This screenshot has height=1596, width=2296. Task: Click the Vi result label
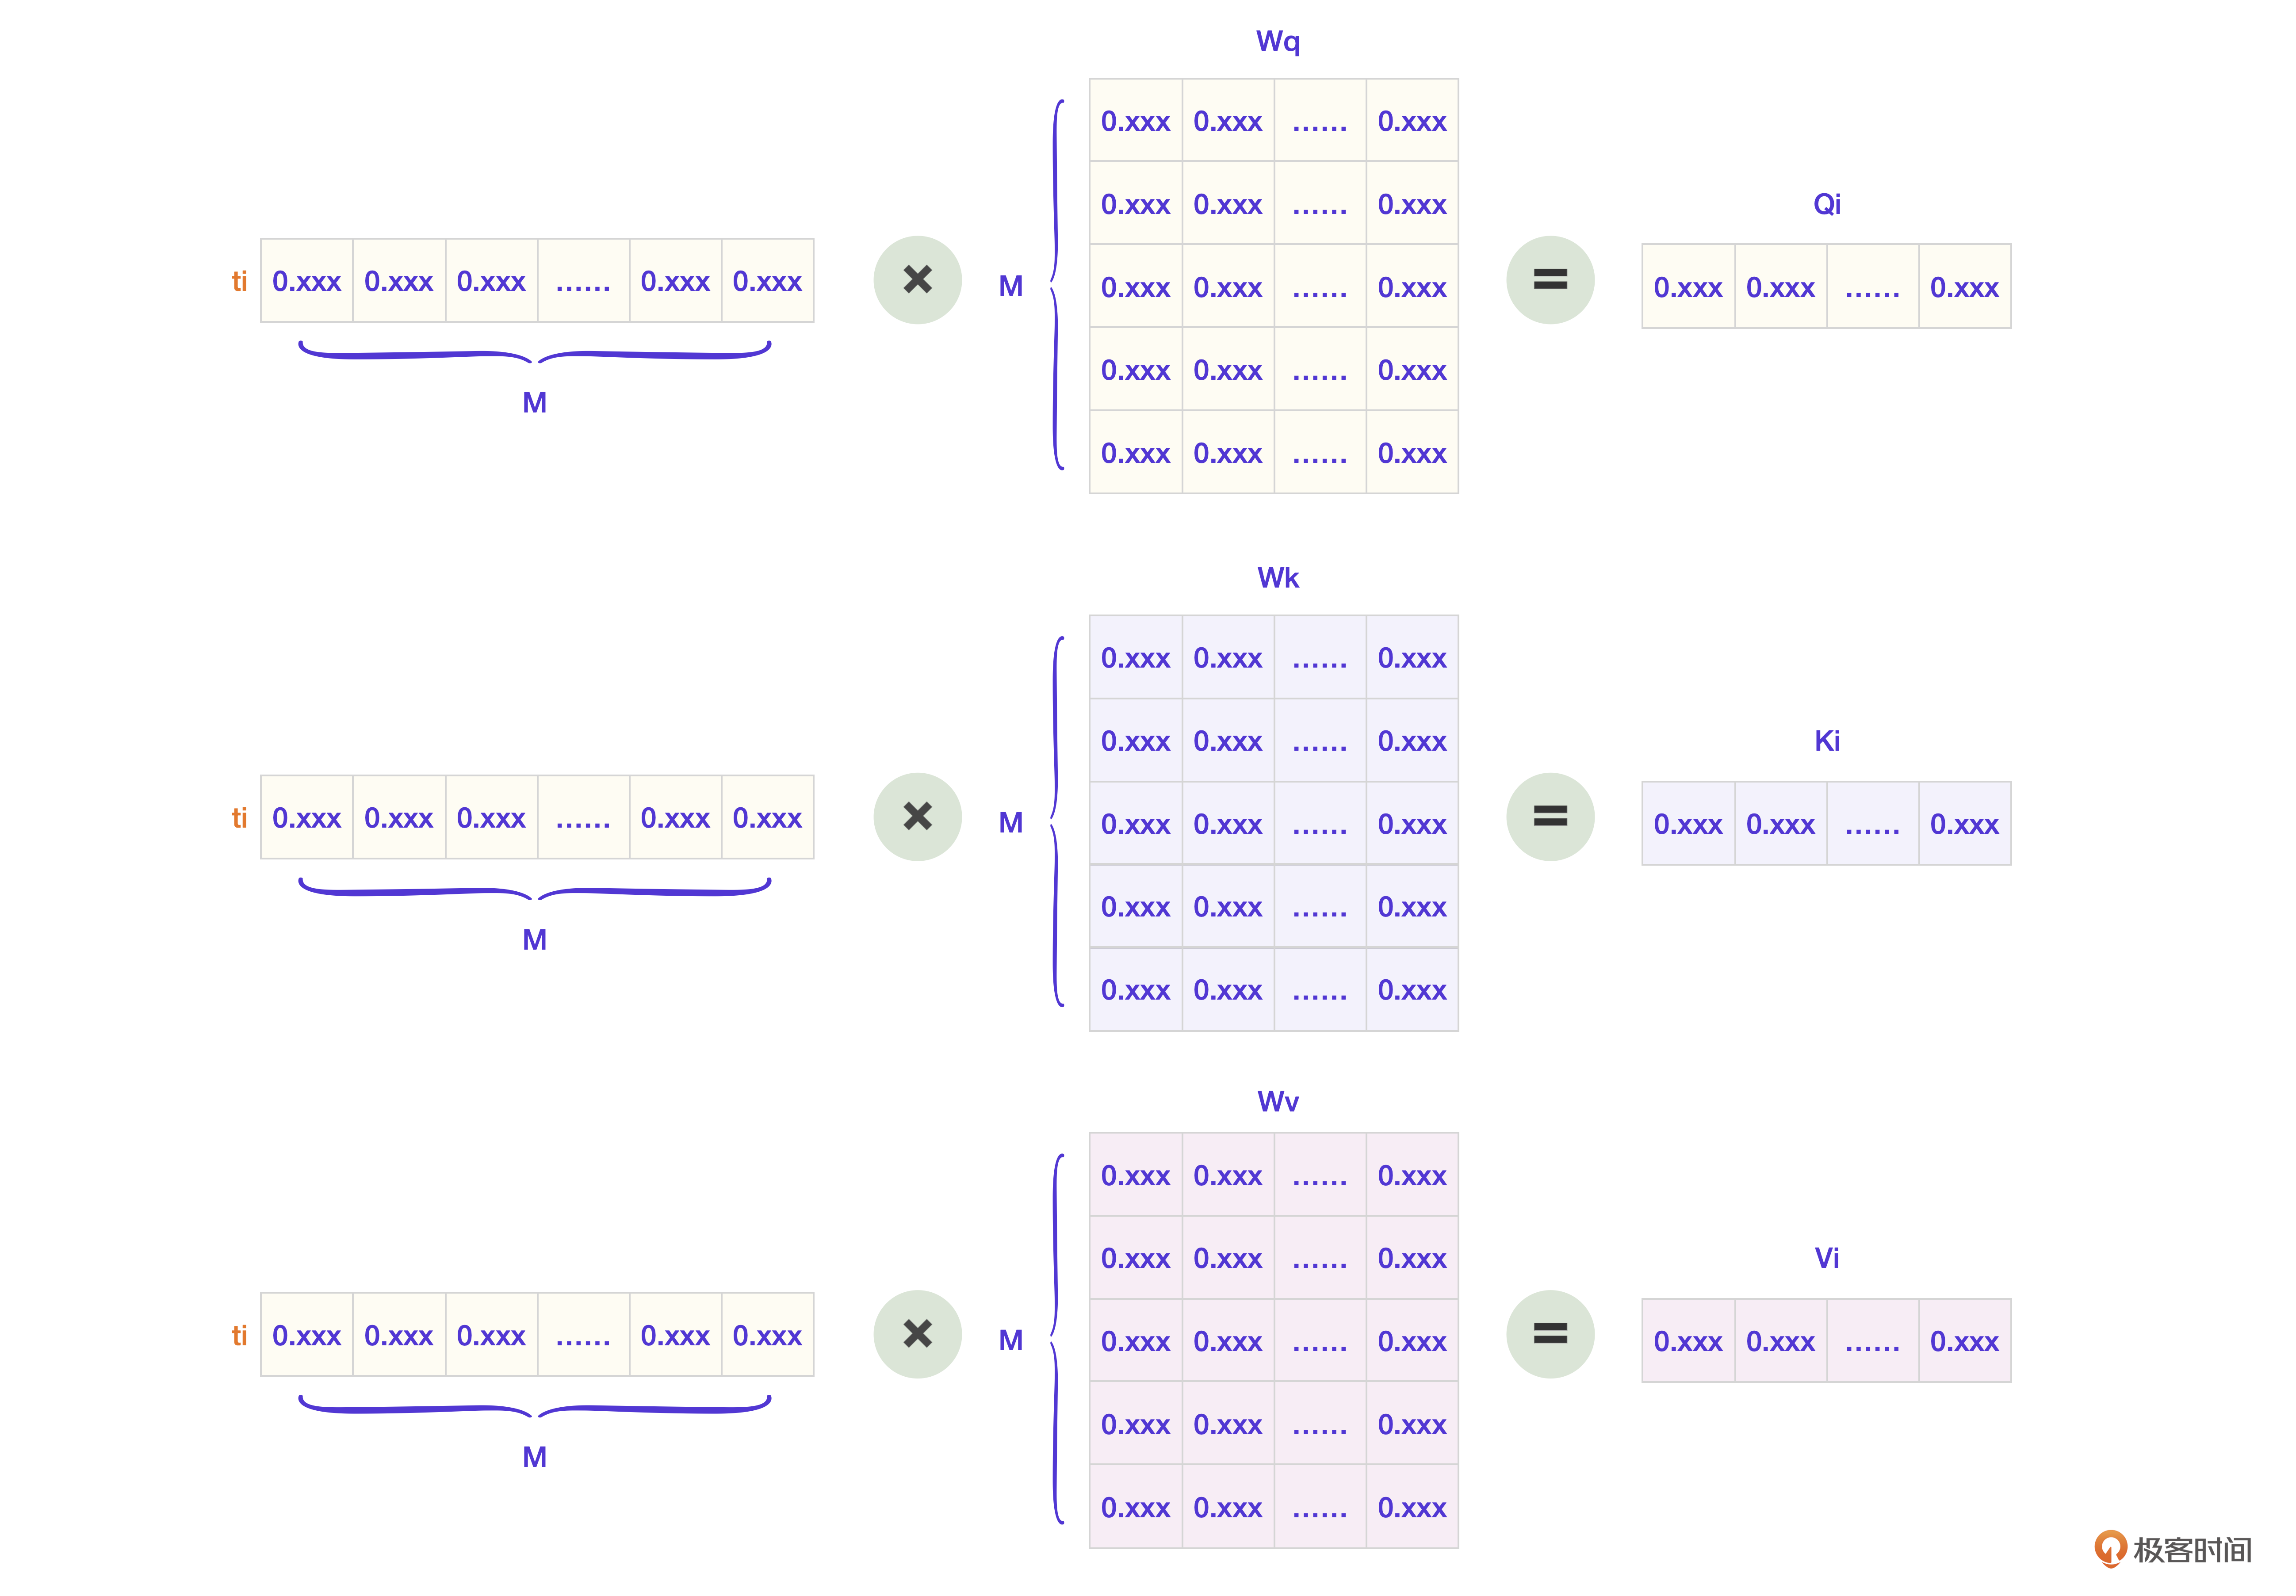pos(1826,1258)
